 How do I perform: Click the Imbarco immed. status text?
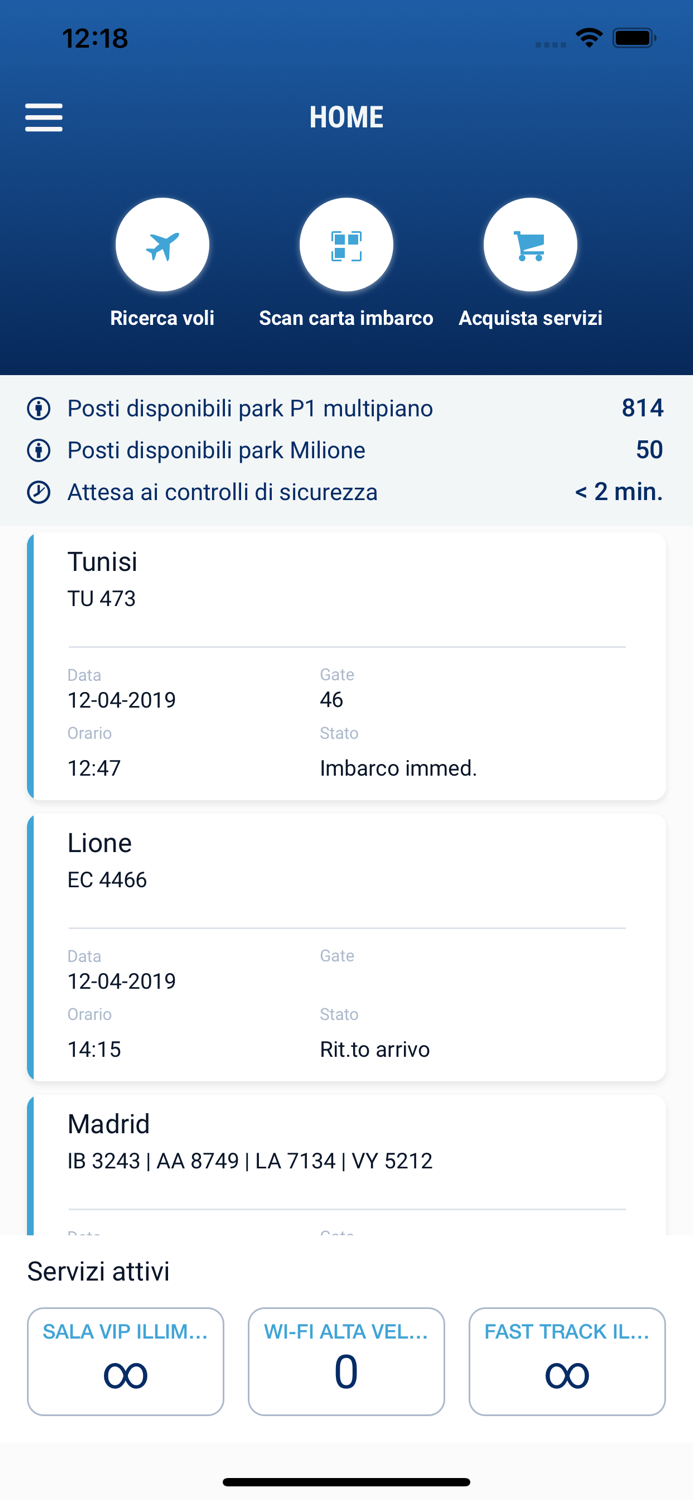click(396, 768)
